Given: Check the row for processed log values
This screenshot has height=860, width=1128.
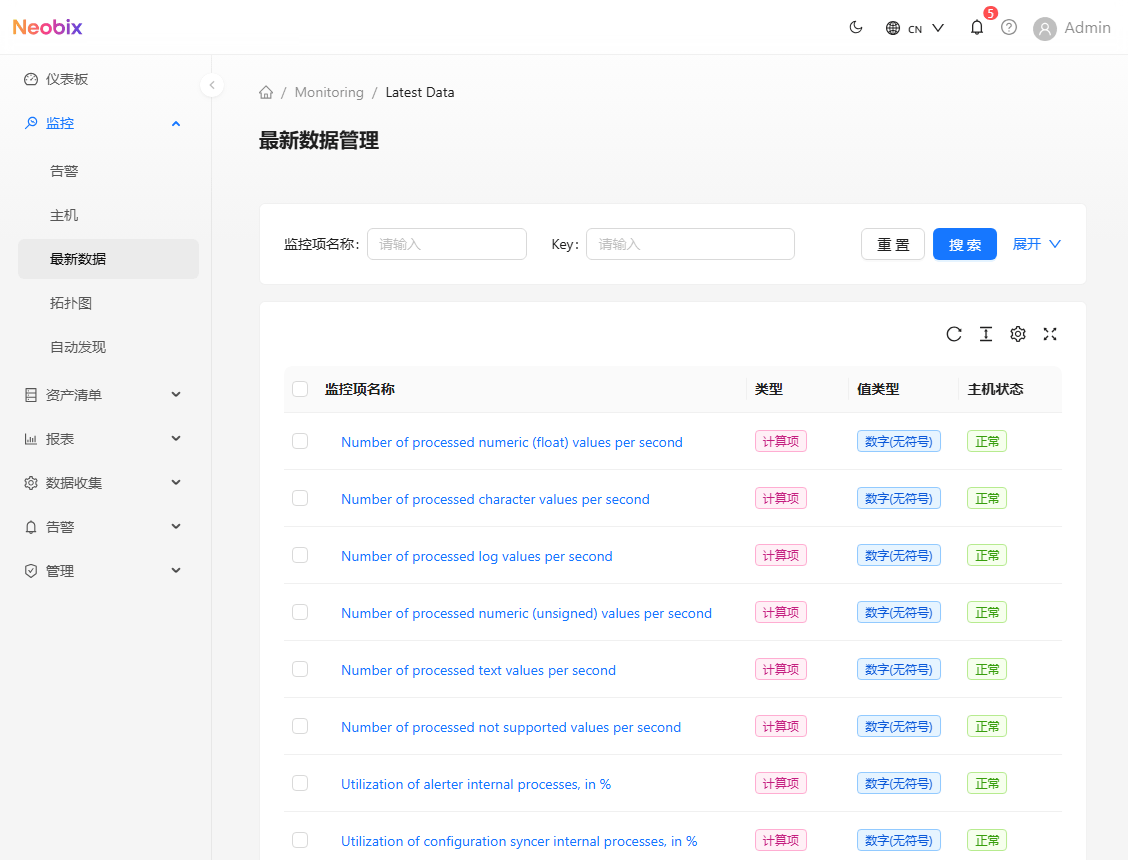Looking at the screenshot, I should tap(300, 555).
